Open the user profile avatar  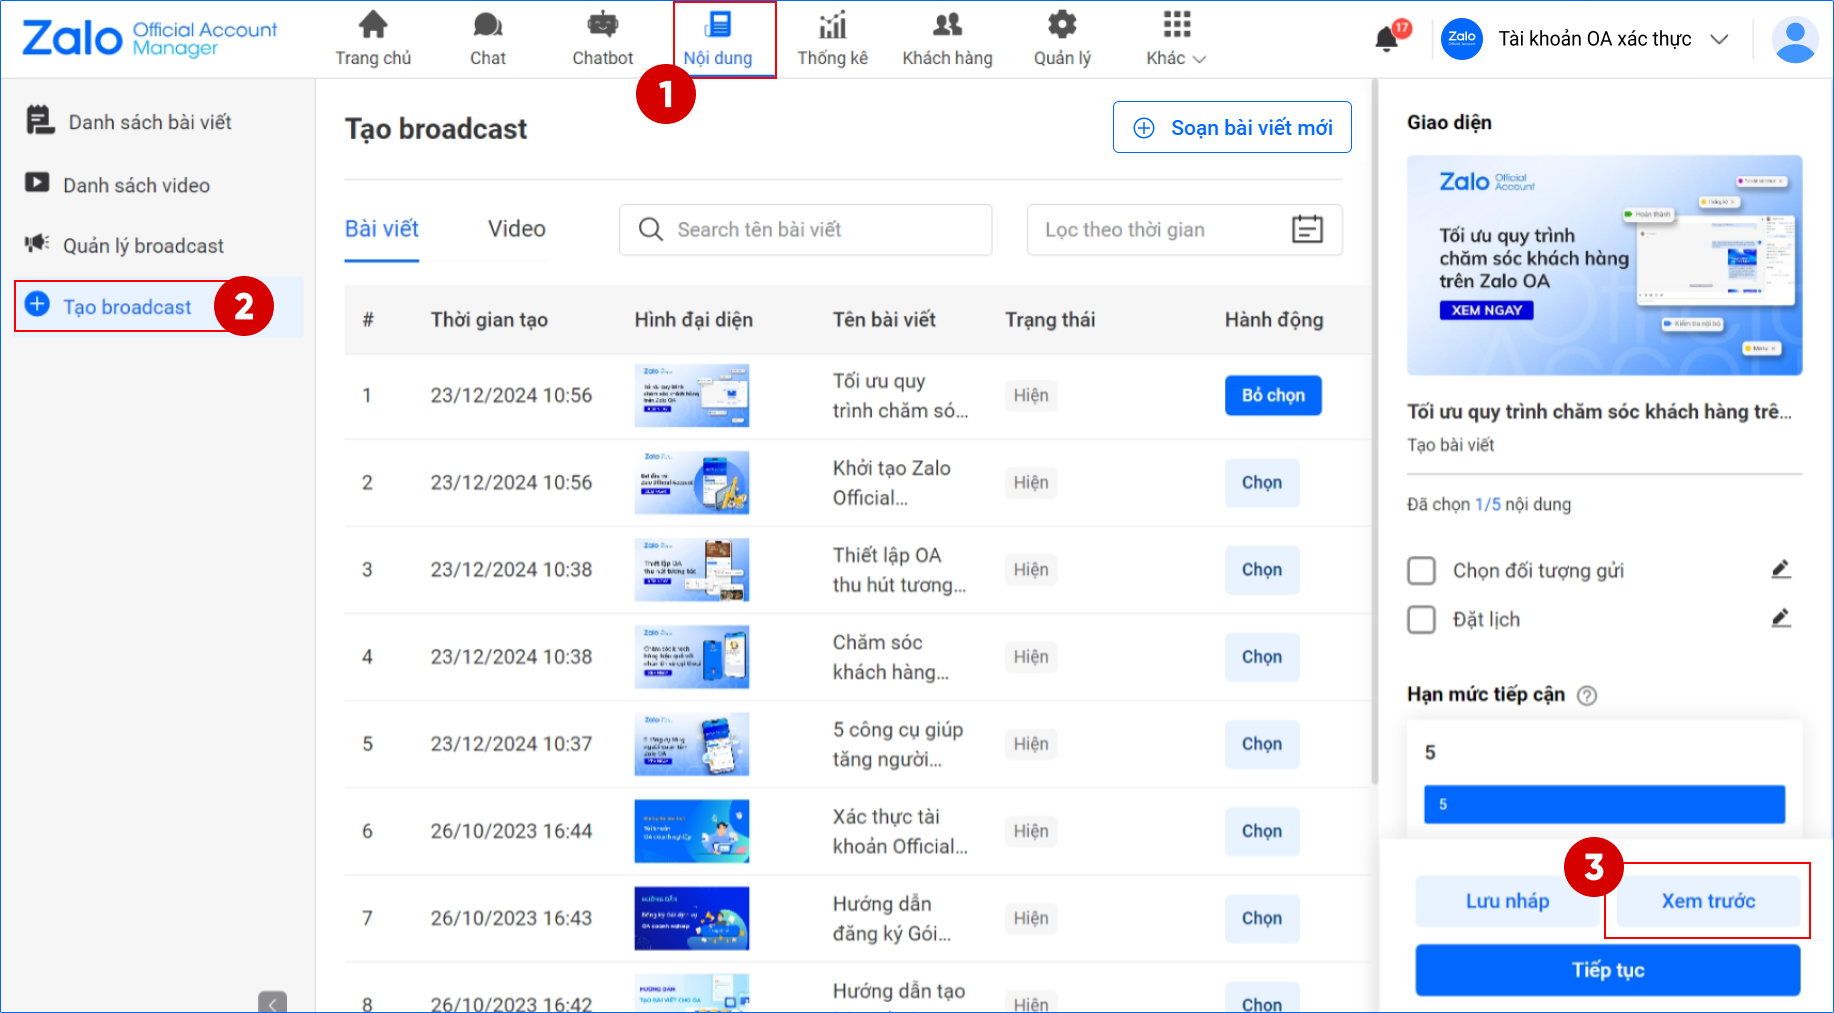[x=1794, y=39]
